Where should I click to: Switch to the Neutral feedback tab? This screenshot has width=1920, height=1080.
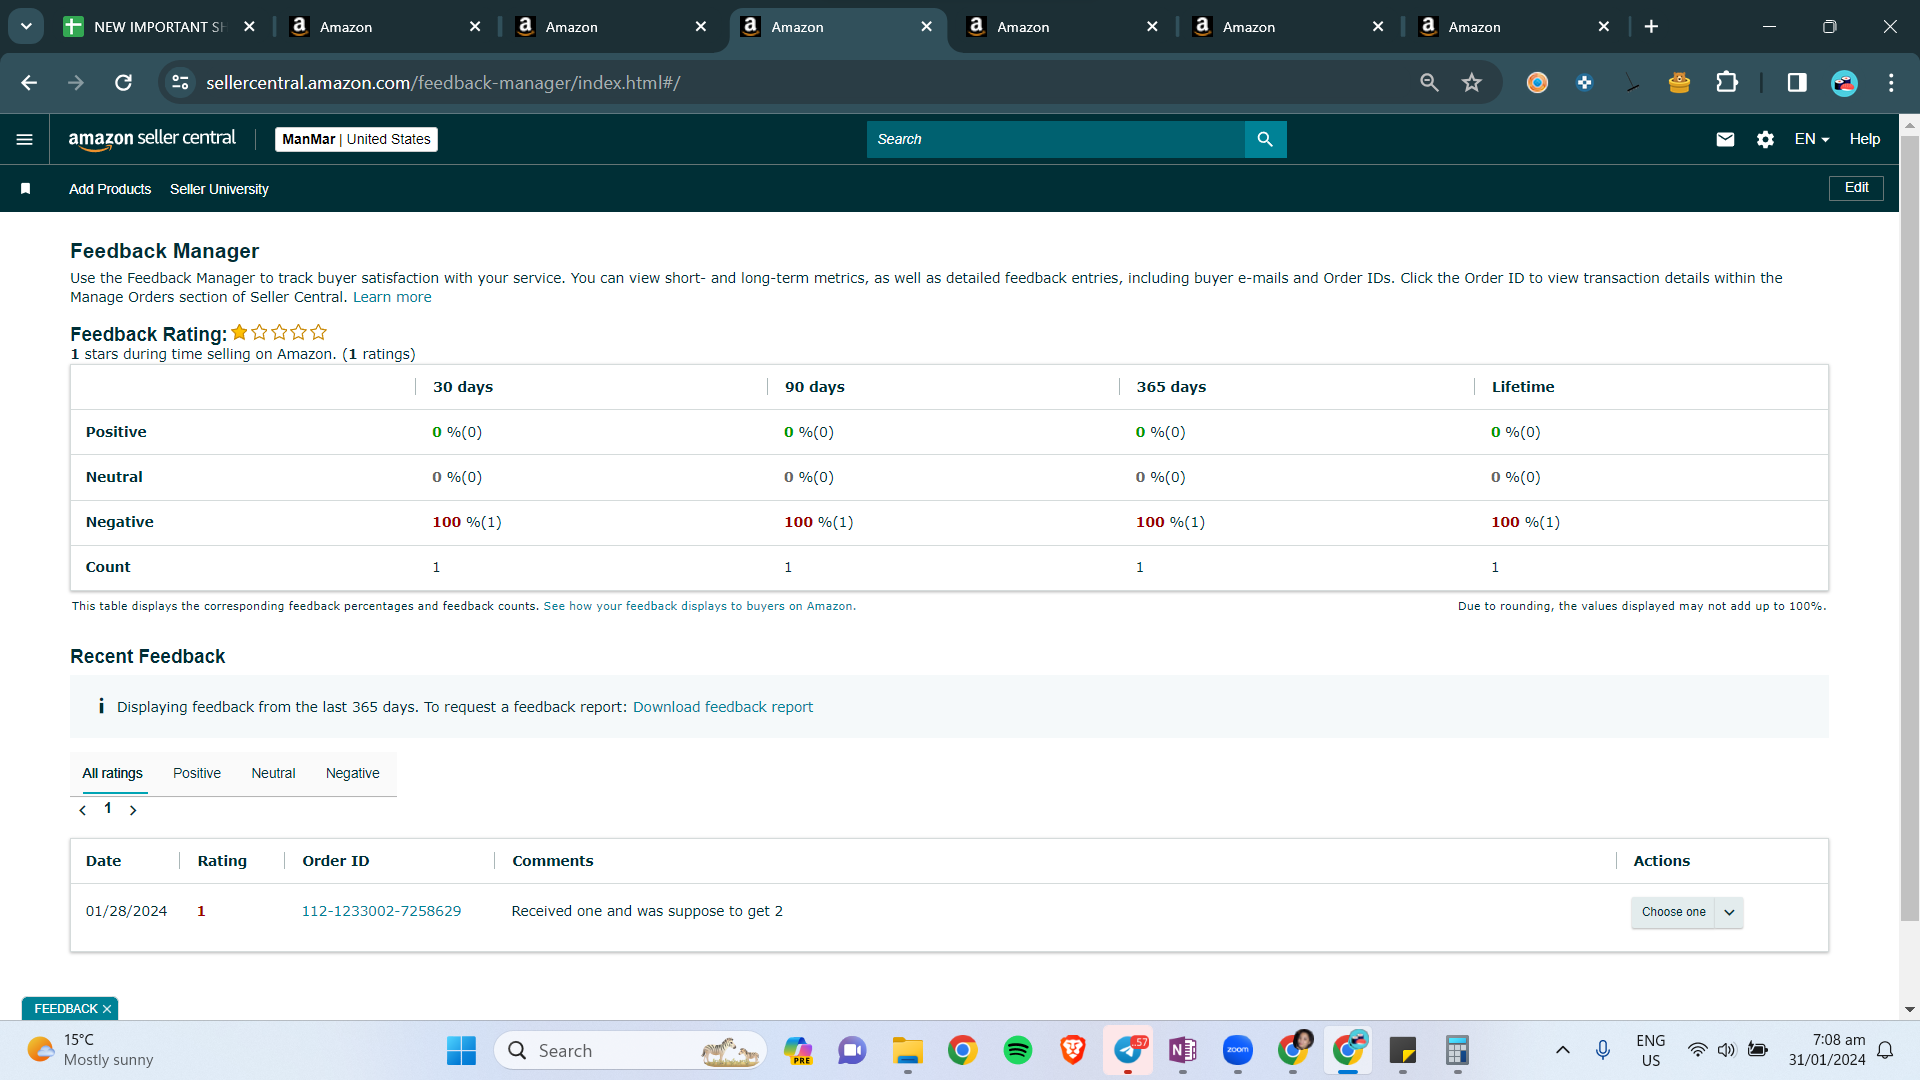pyautogui.click(x=273, y=774)
